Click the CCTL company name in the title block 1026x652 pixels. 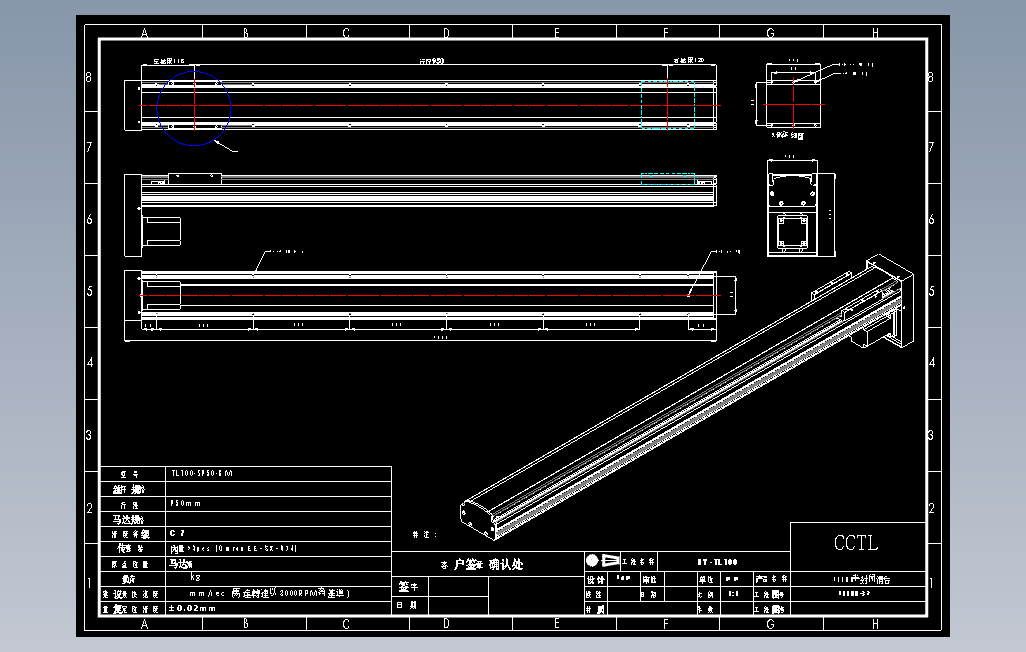tap(856, 543)
